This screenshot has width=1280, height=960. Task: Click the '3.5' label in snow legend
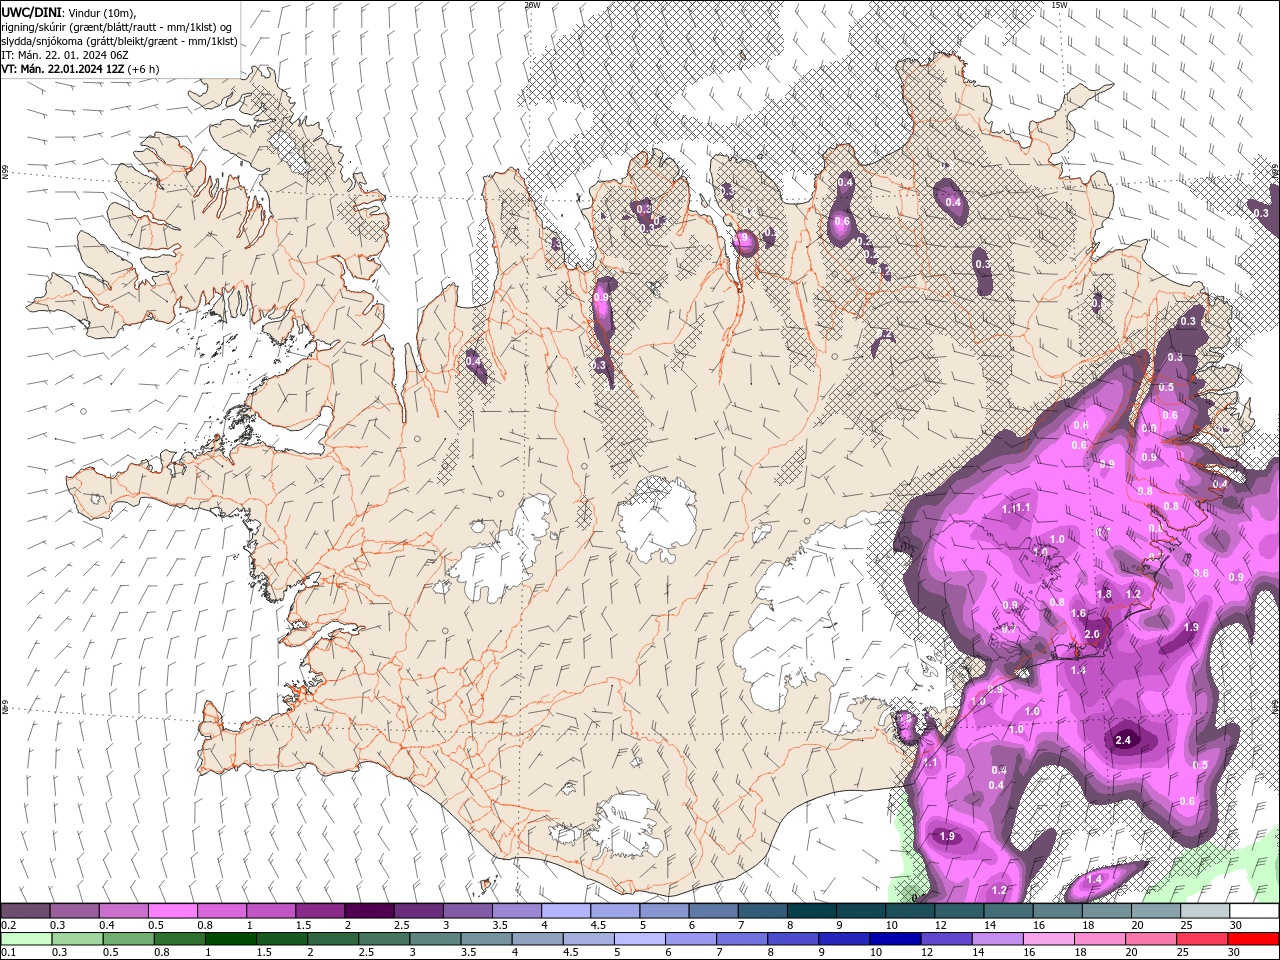(x=500, y=925)
